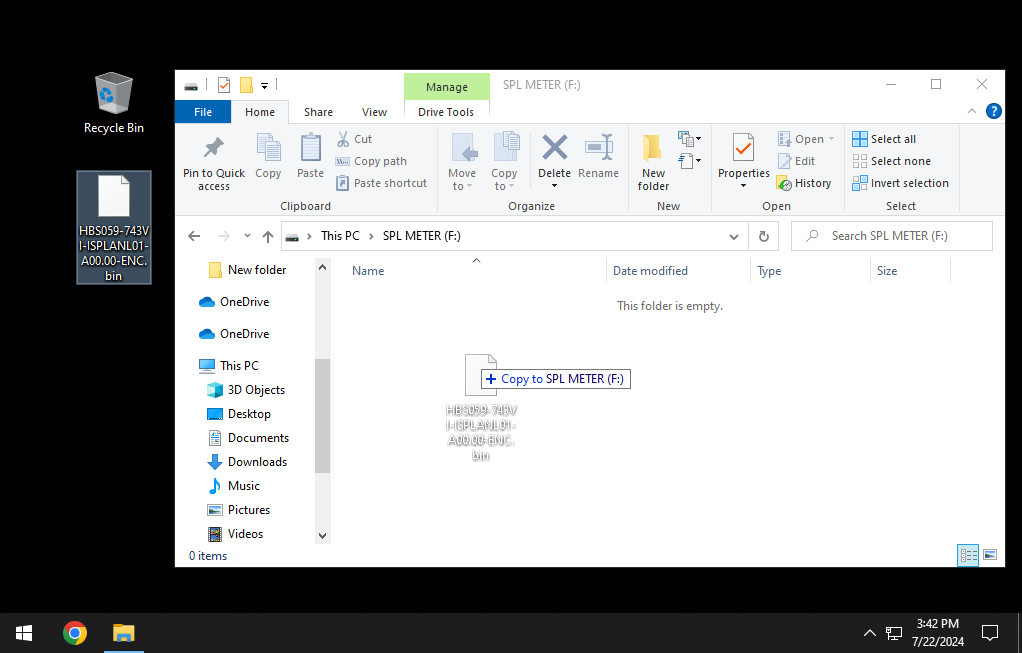Click Invert selection option
1022x653 pixels.
(x=900, y=183)
